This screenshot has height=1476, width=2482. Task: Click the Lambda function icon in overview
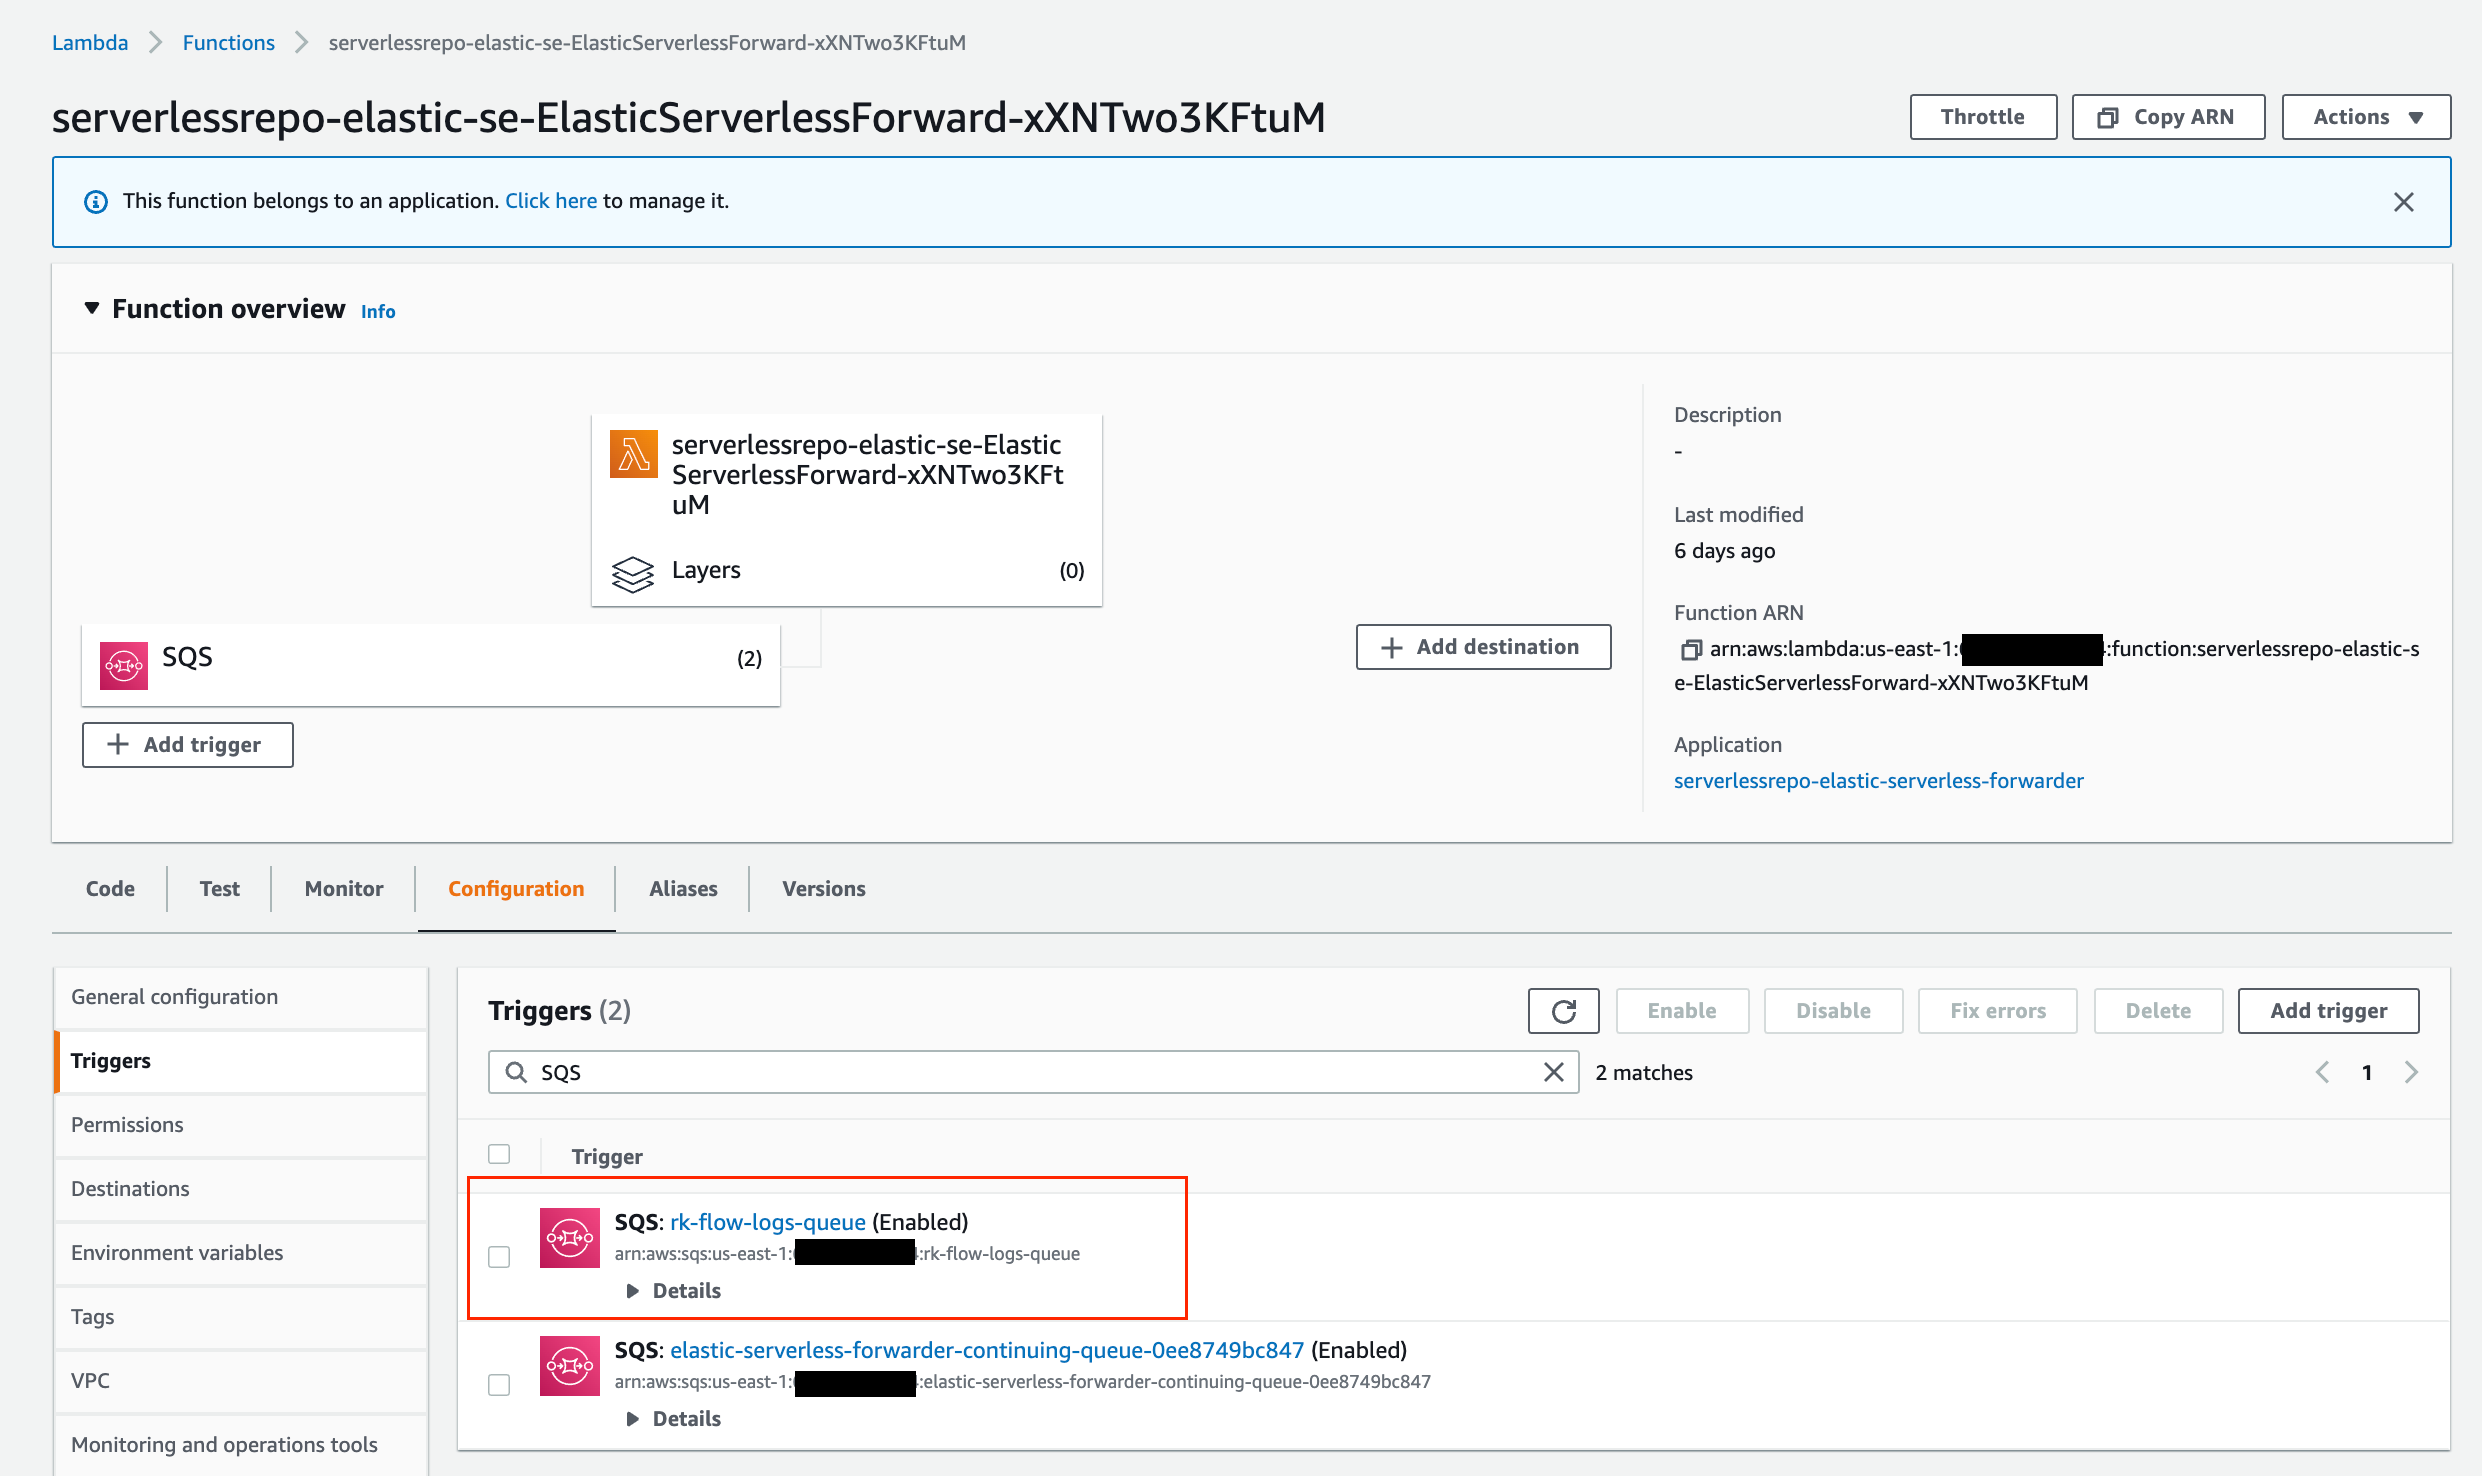[x=633, y=455]
